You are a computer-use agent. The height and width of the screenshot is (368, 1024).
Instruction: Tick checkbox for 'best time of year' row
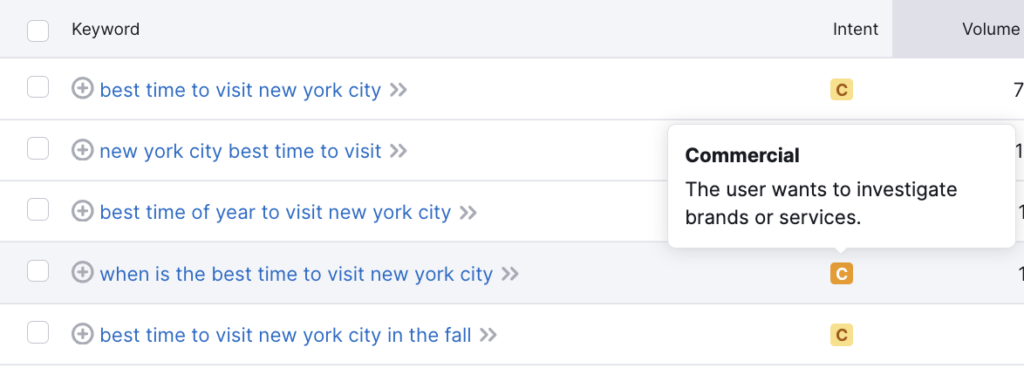pos(38,209)
